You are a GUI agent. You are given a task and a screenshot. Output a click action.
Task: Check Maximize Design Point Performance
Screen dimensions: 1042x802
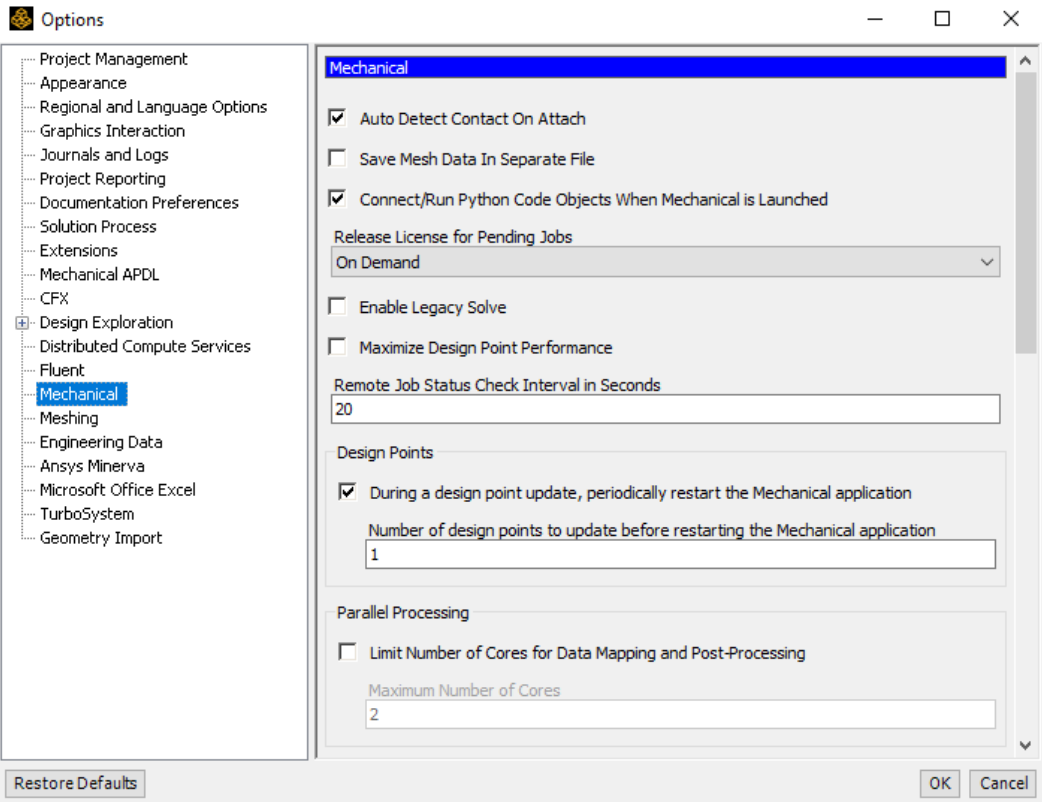338,347
